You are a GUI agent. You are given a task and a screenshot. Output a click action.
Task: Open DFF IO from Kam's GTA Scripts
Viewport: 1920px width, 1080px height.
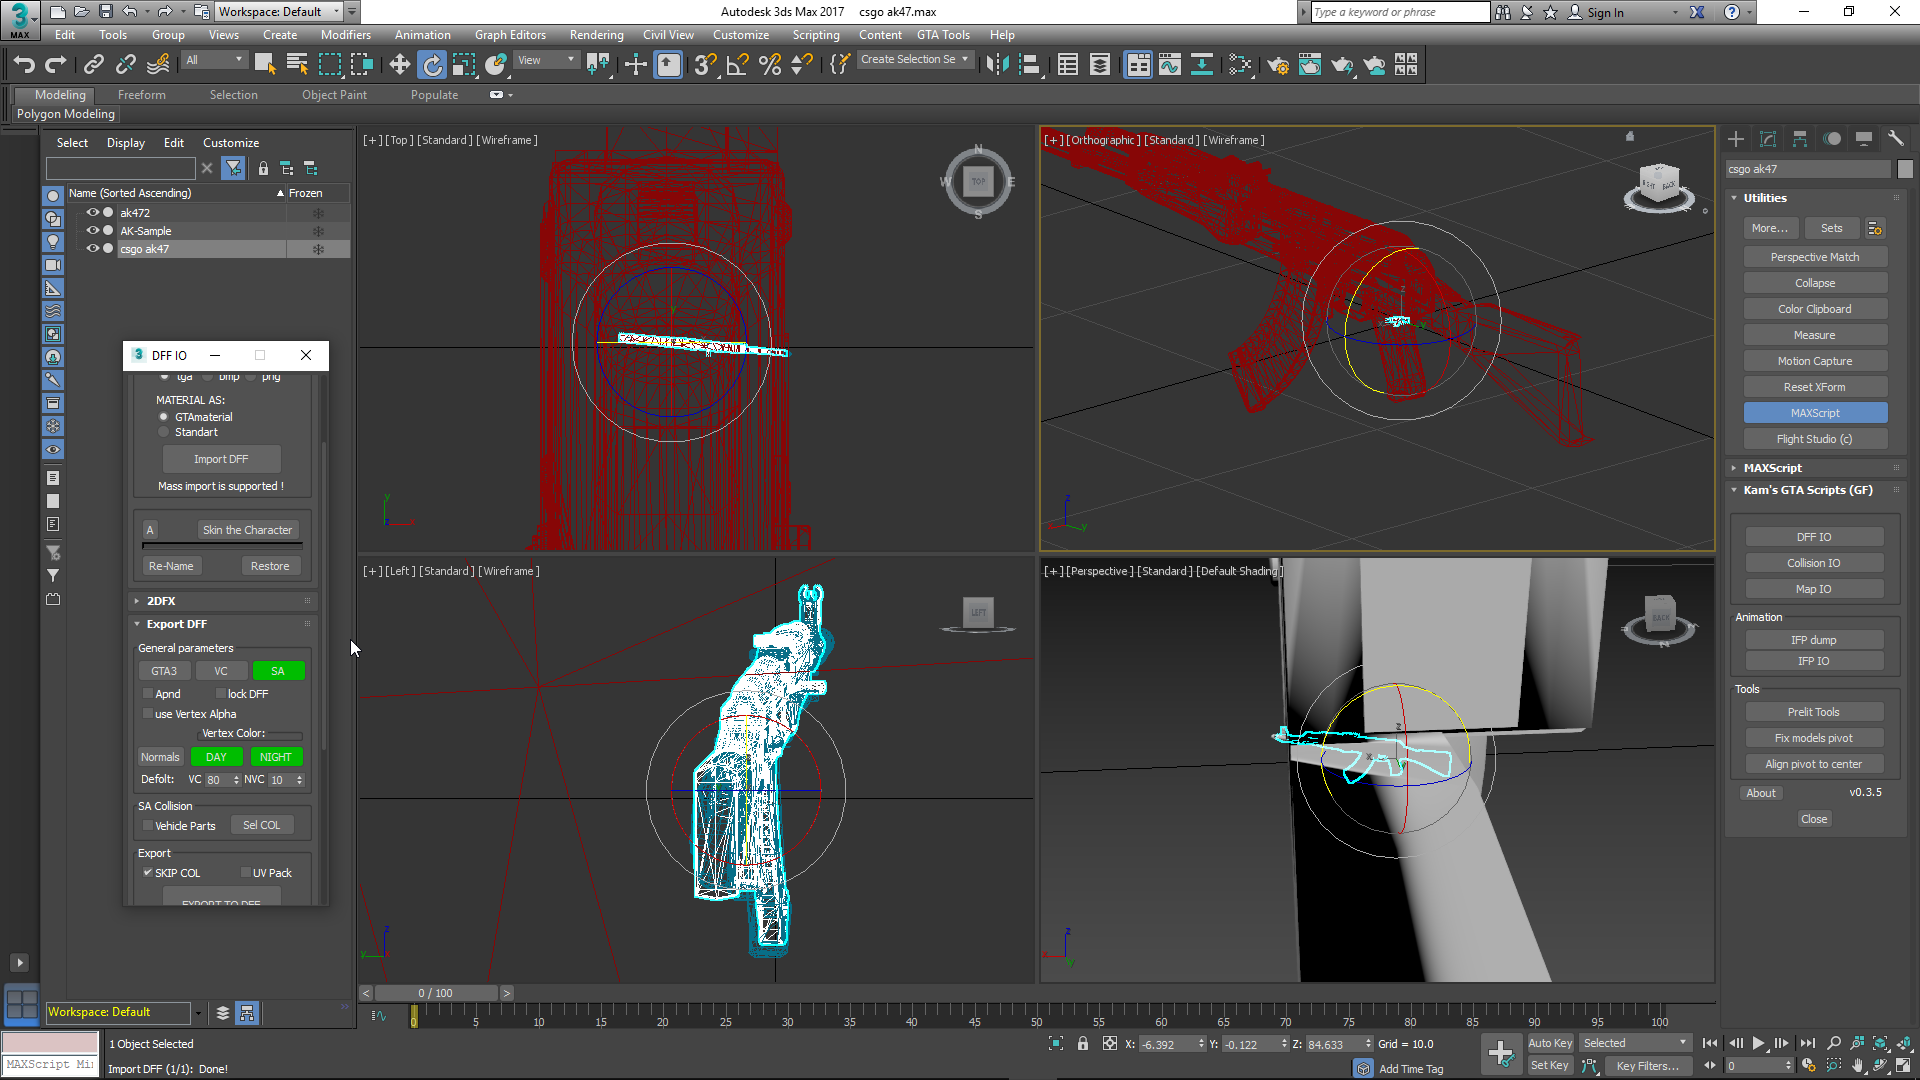(1814, 536)
